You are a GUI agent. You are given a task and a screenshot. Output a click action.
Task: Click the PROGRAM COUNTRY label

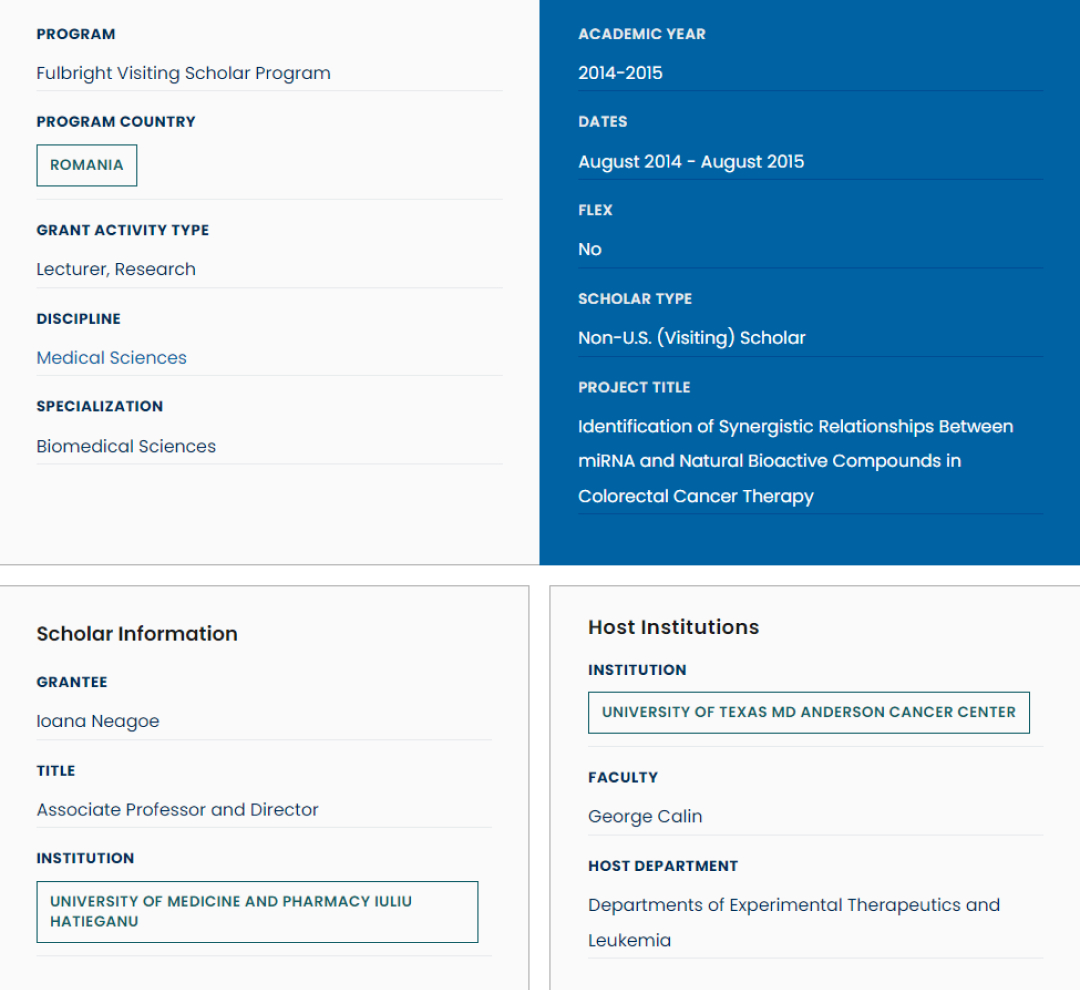coord(116,122)
